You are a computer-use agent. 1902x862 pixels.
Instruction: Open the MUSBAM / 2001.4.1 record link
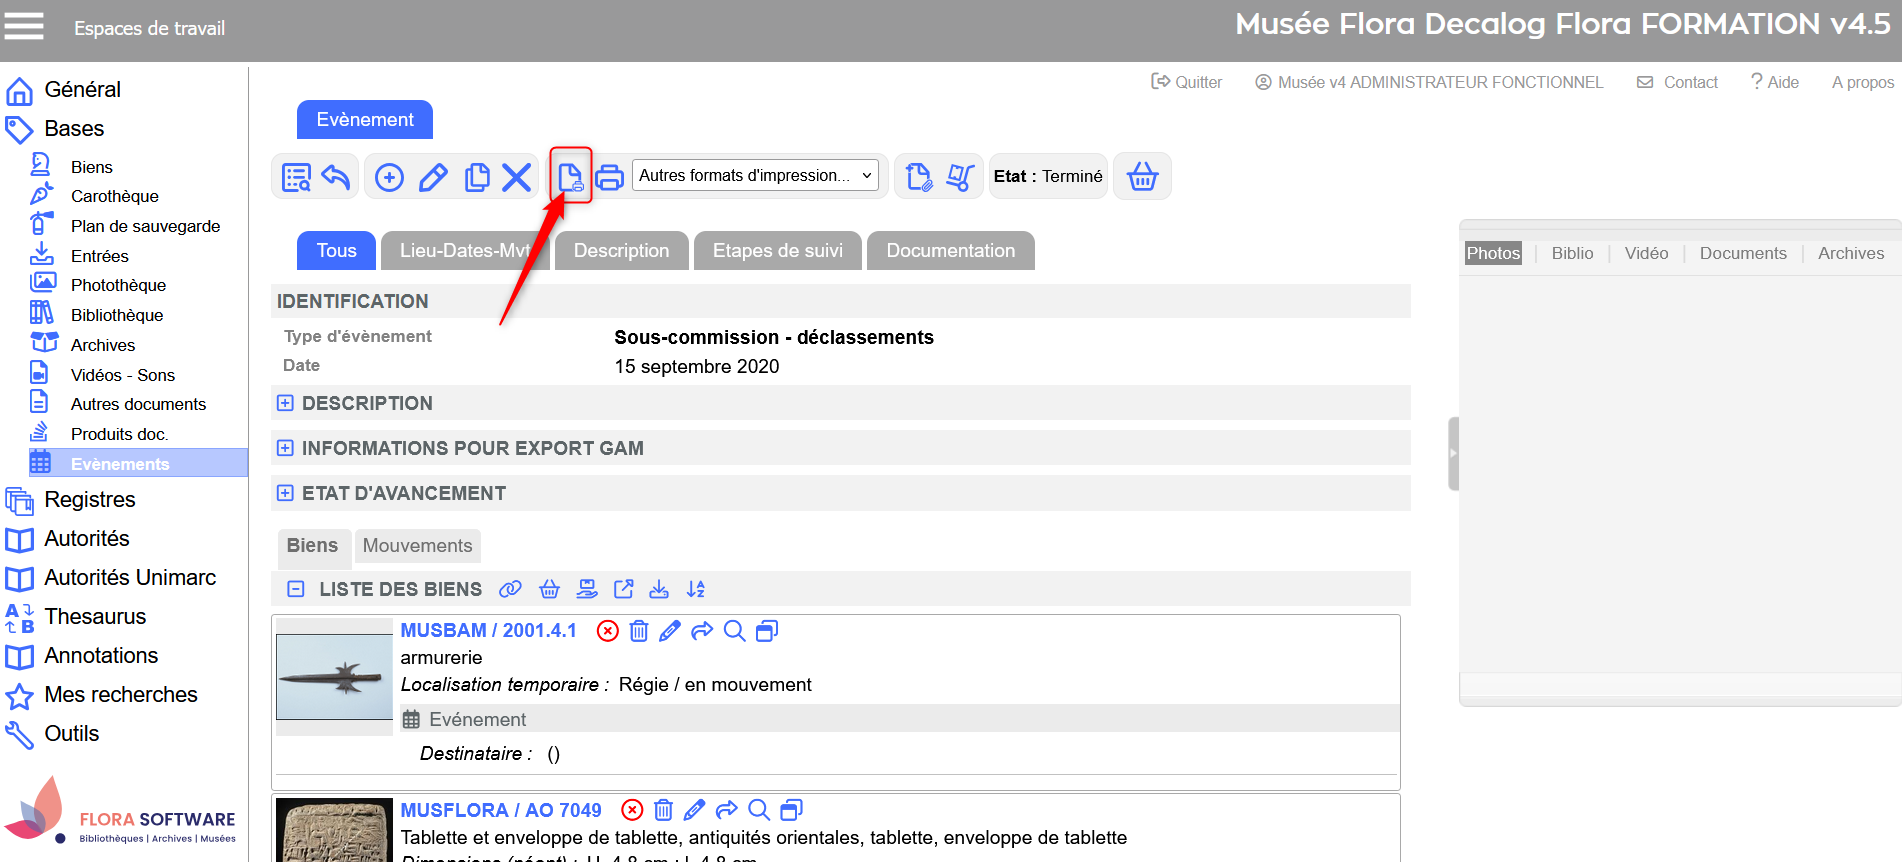[488, 631]
